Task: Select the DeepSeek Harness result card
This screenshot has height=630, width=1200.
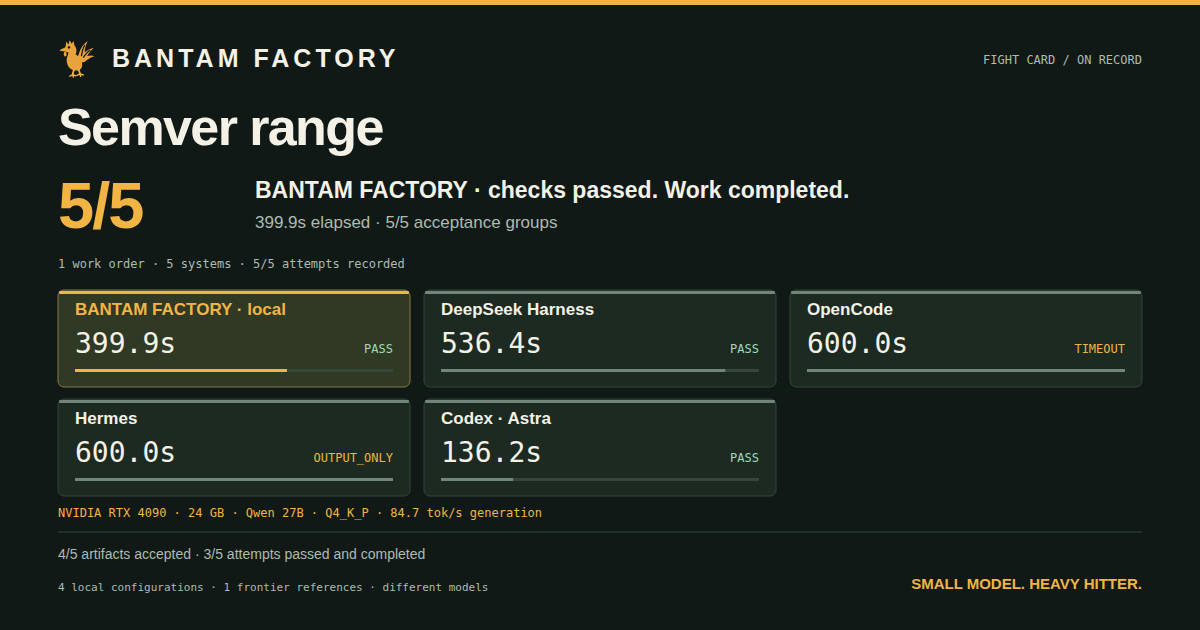Action: tap(600, 339)
